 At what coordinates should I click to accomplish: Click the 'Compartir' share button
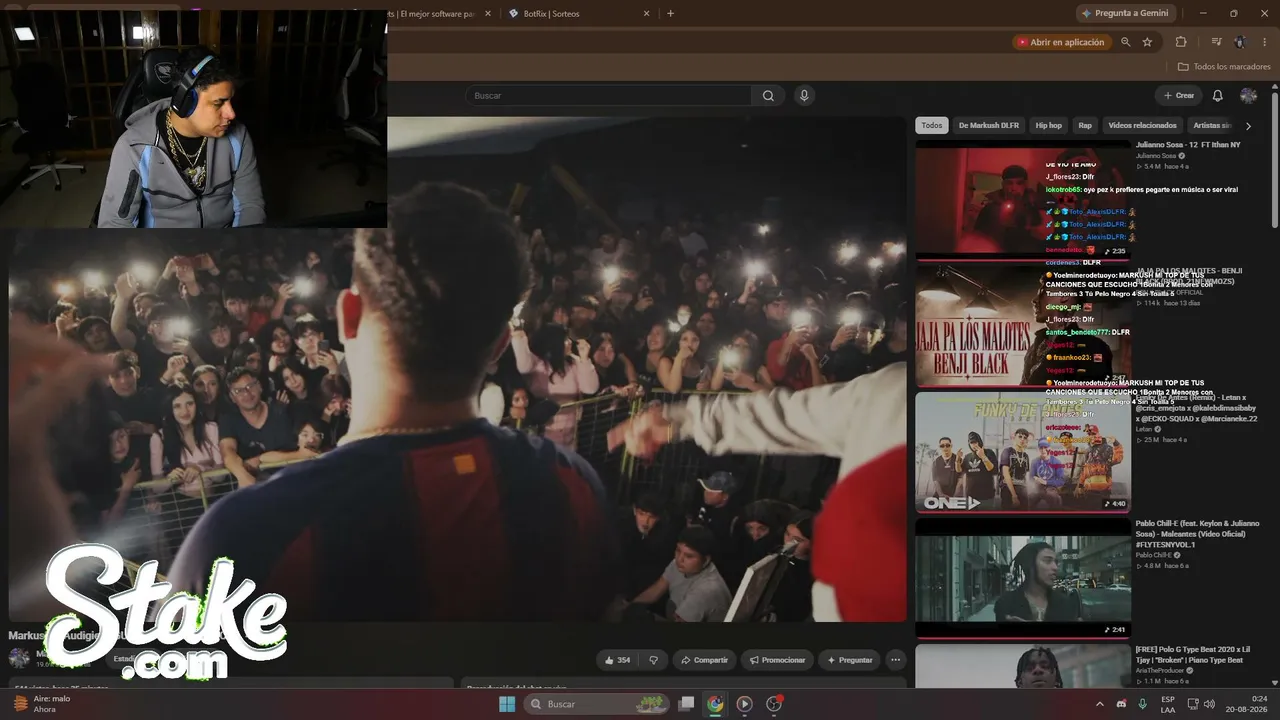pyautogui.click(x=704, y=660)
